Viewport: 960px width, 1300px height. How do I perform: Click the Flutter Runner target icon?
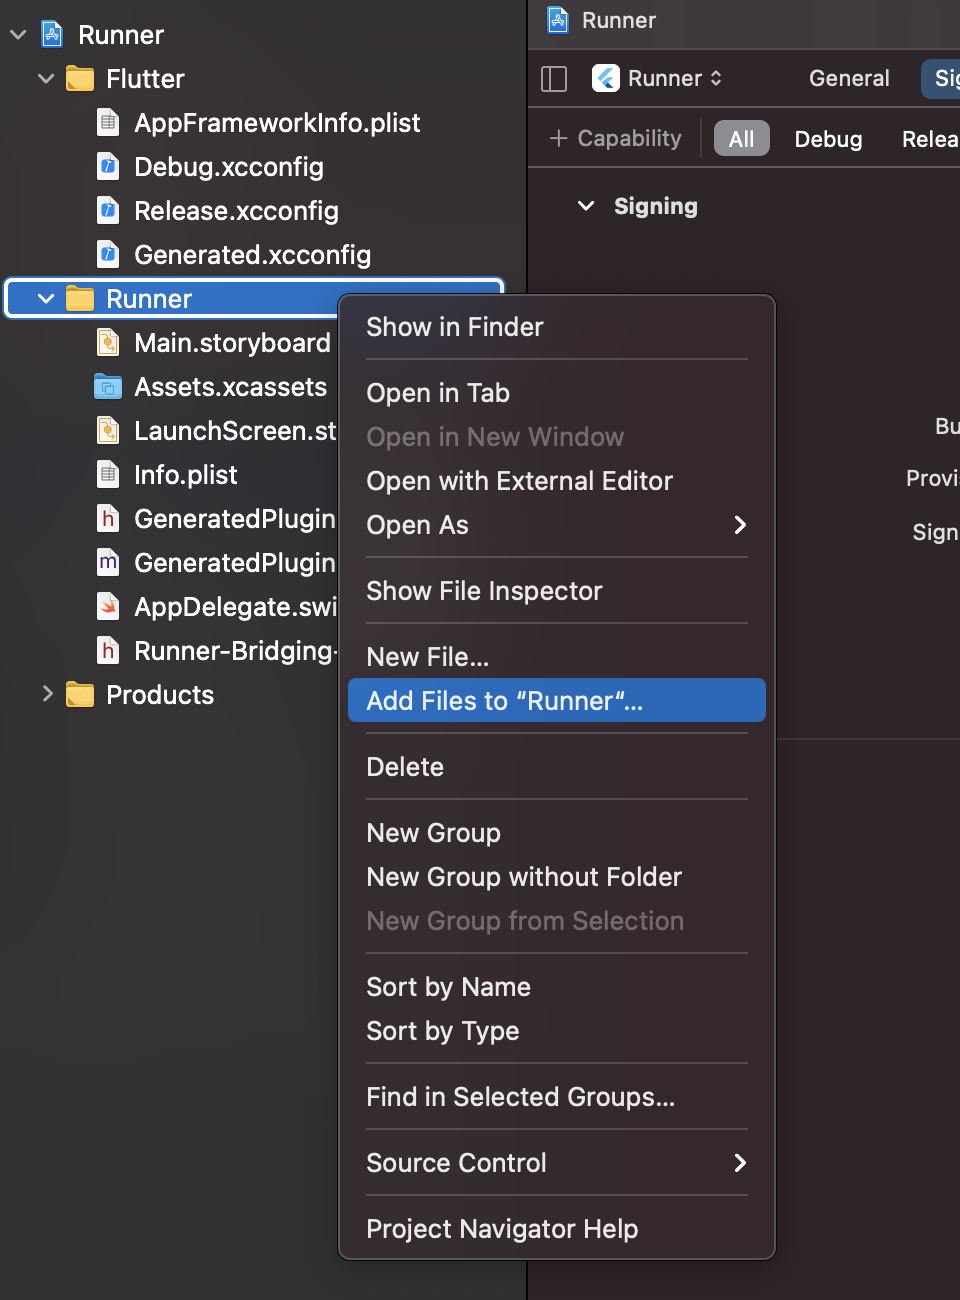606,78
